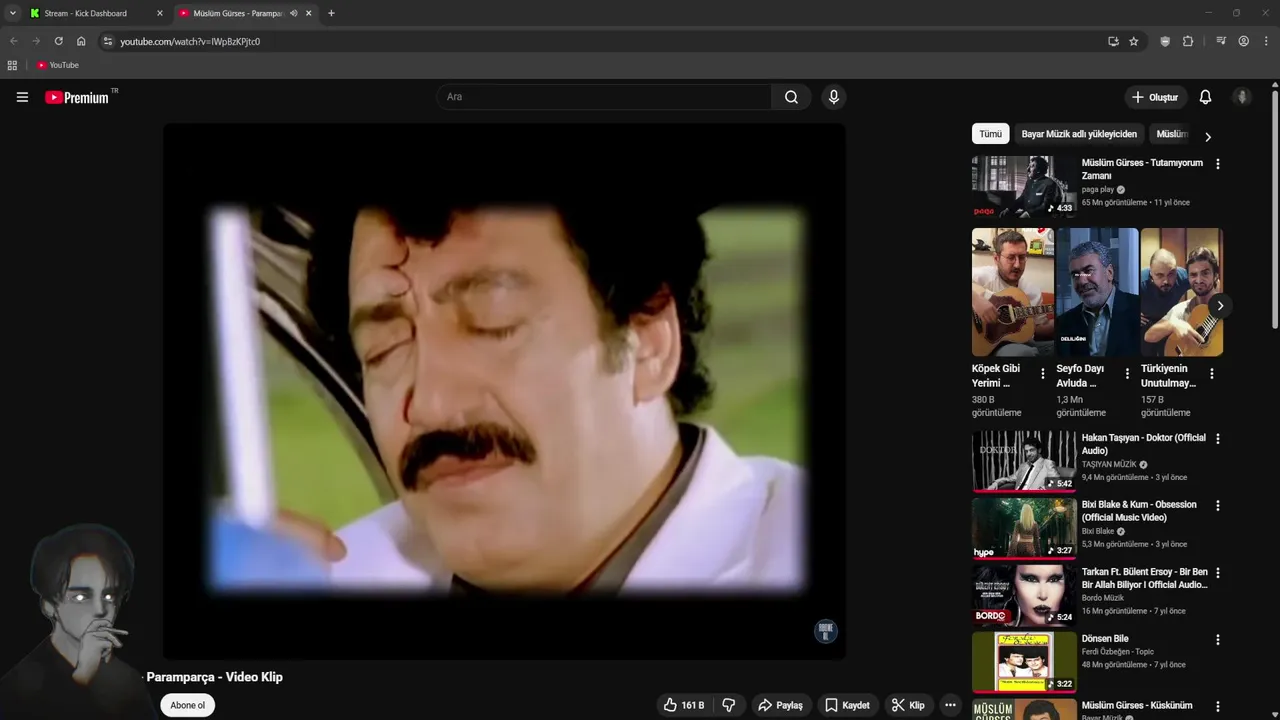Install app icon in address bar

[x=1113, y=41]
